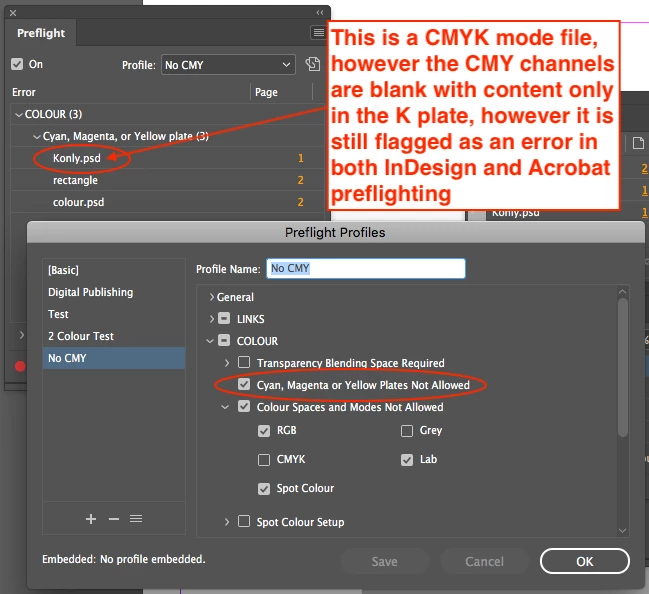Open the Profile dropdown showing No CMY
The image size is (649, 594).
tap(228, 65)
